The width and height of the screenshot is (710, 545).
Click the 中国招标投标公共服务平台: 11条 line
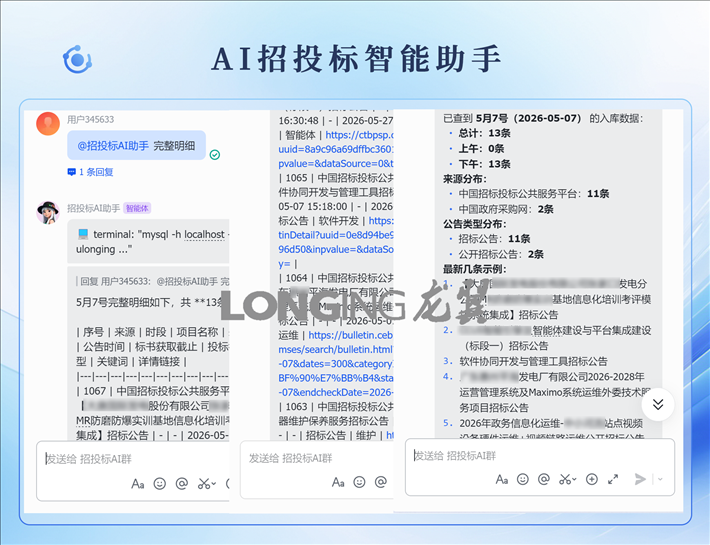(x=534, y=194)
